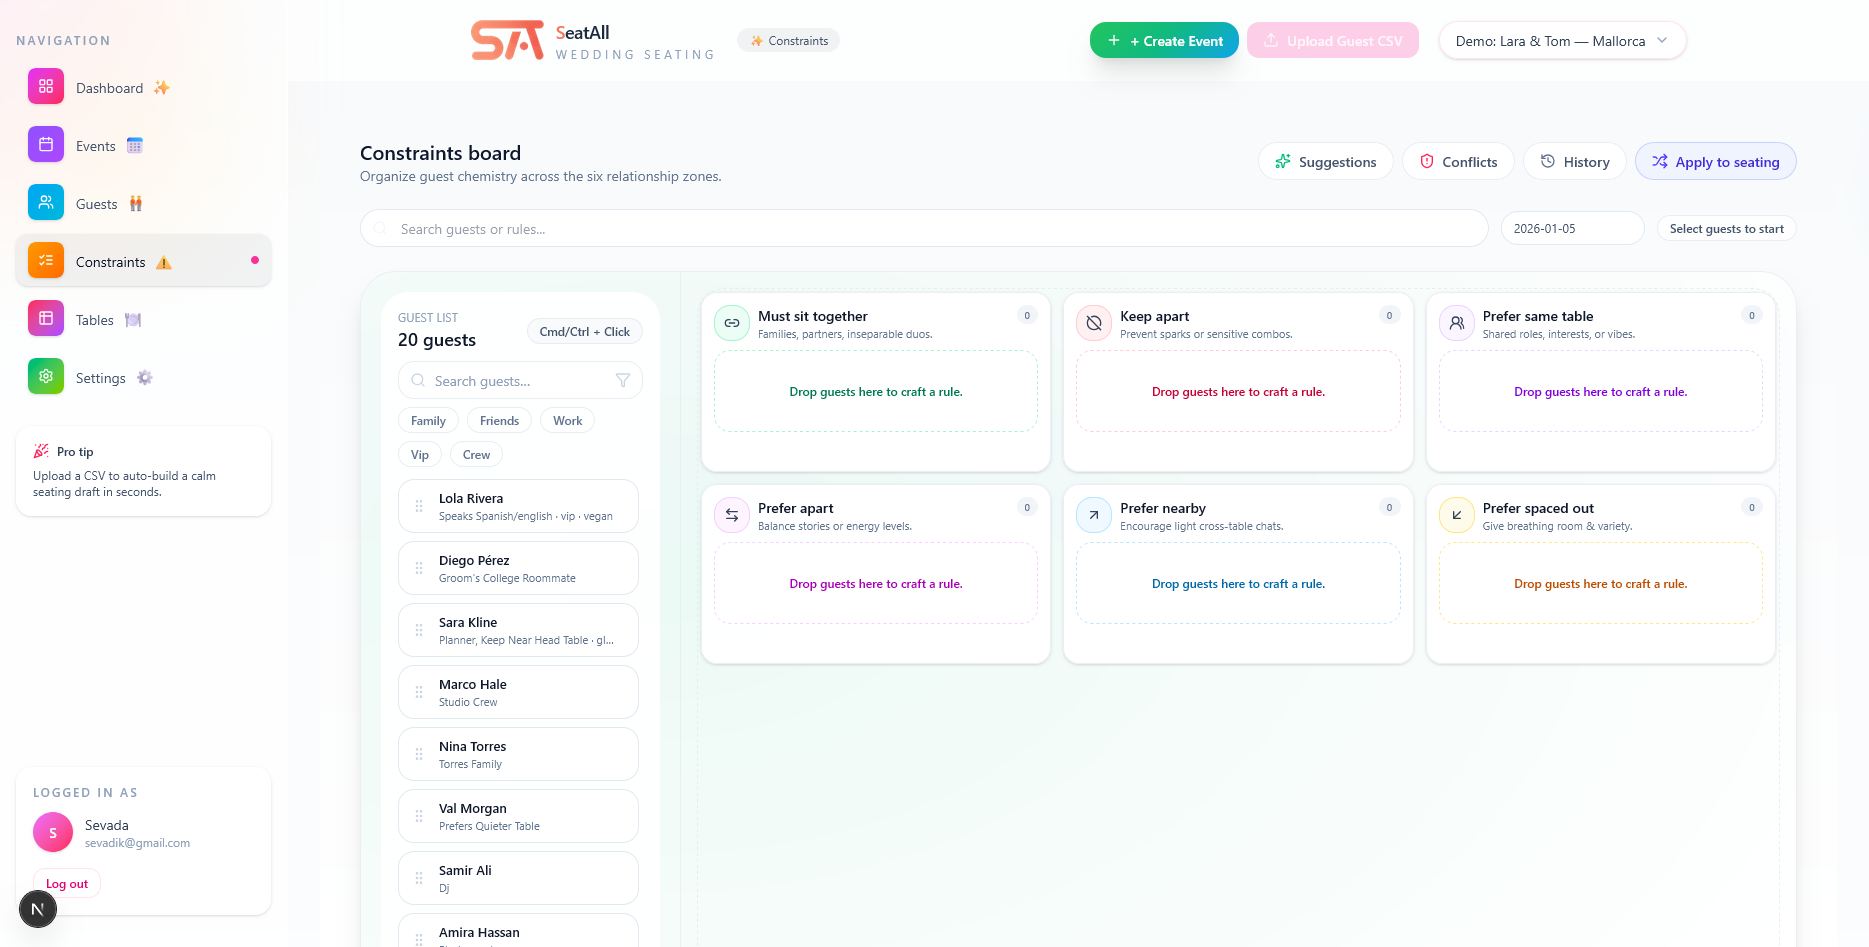This screenshot has height=947, width=1869.
Task: Click the Log out button
Action: [x=66, y=883]
